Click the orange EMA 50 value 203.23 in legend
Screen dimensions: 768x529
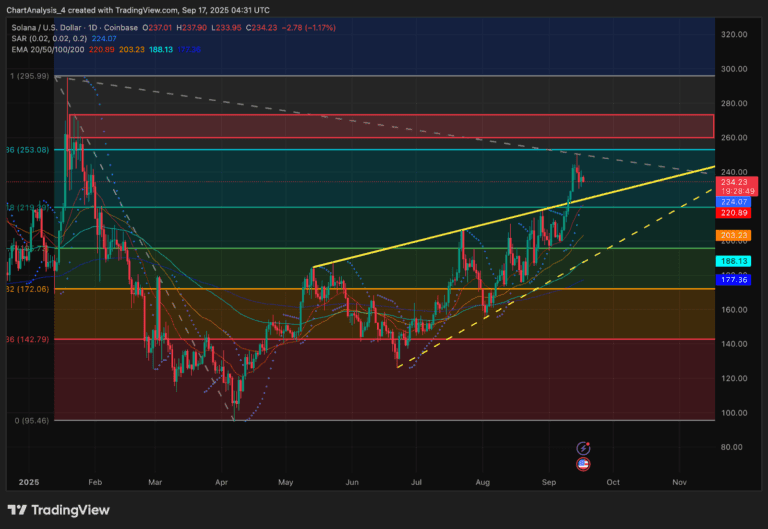pos(132,49)
